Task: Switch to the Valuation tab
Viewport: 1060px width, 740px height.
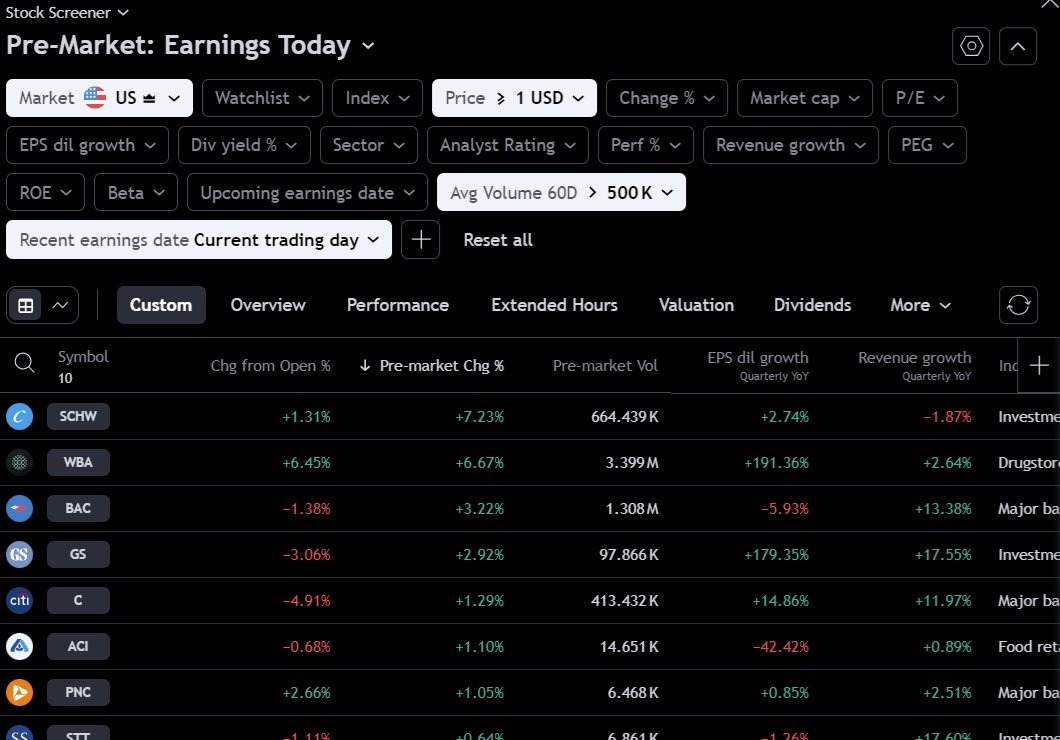Action: 696,305
